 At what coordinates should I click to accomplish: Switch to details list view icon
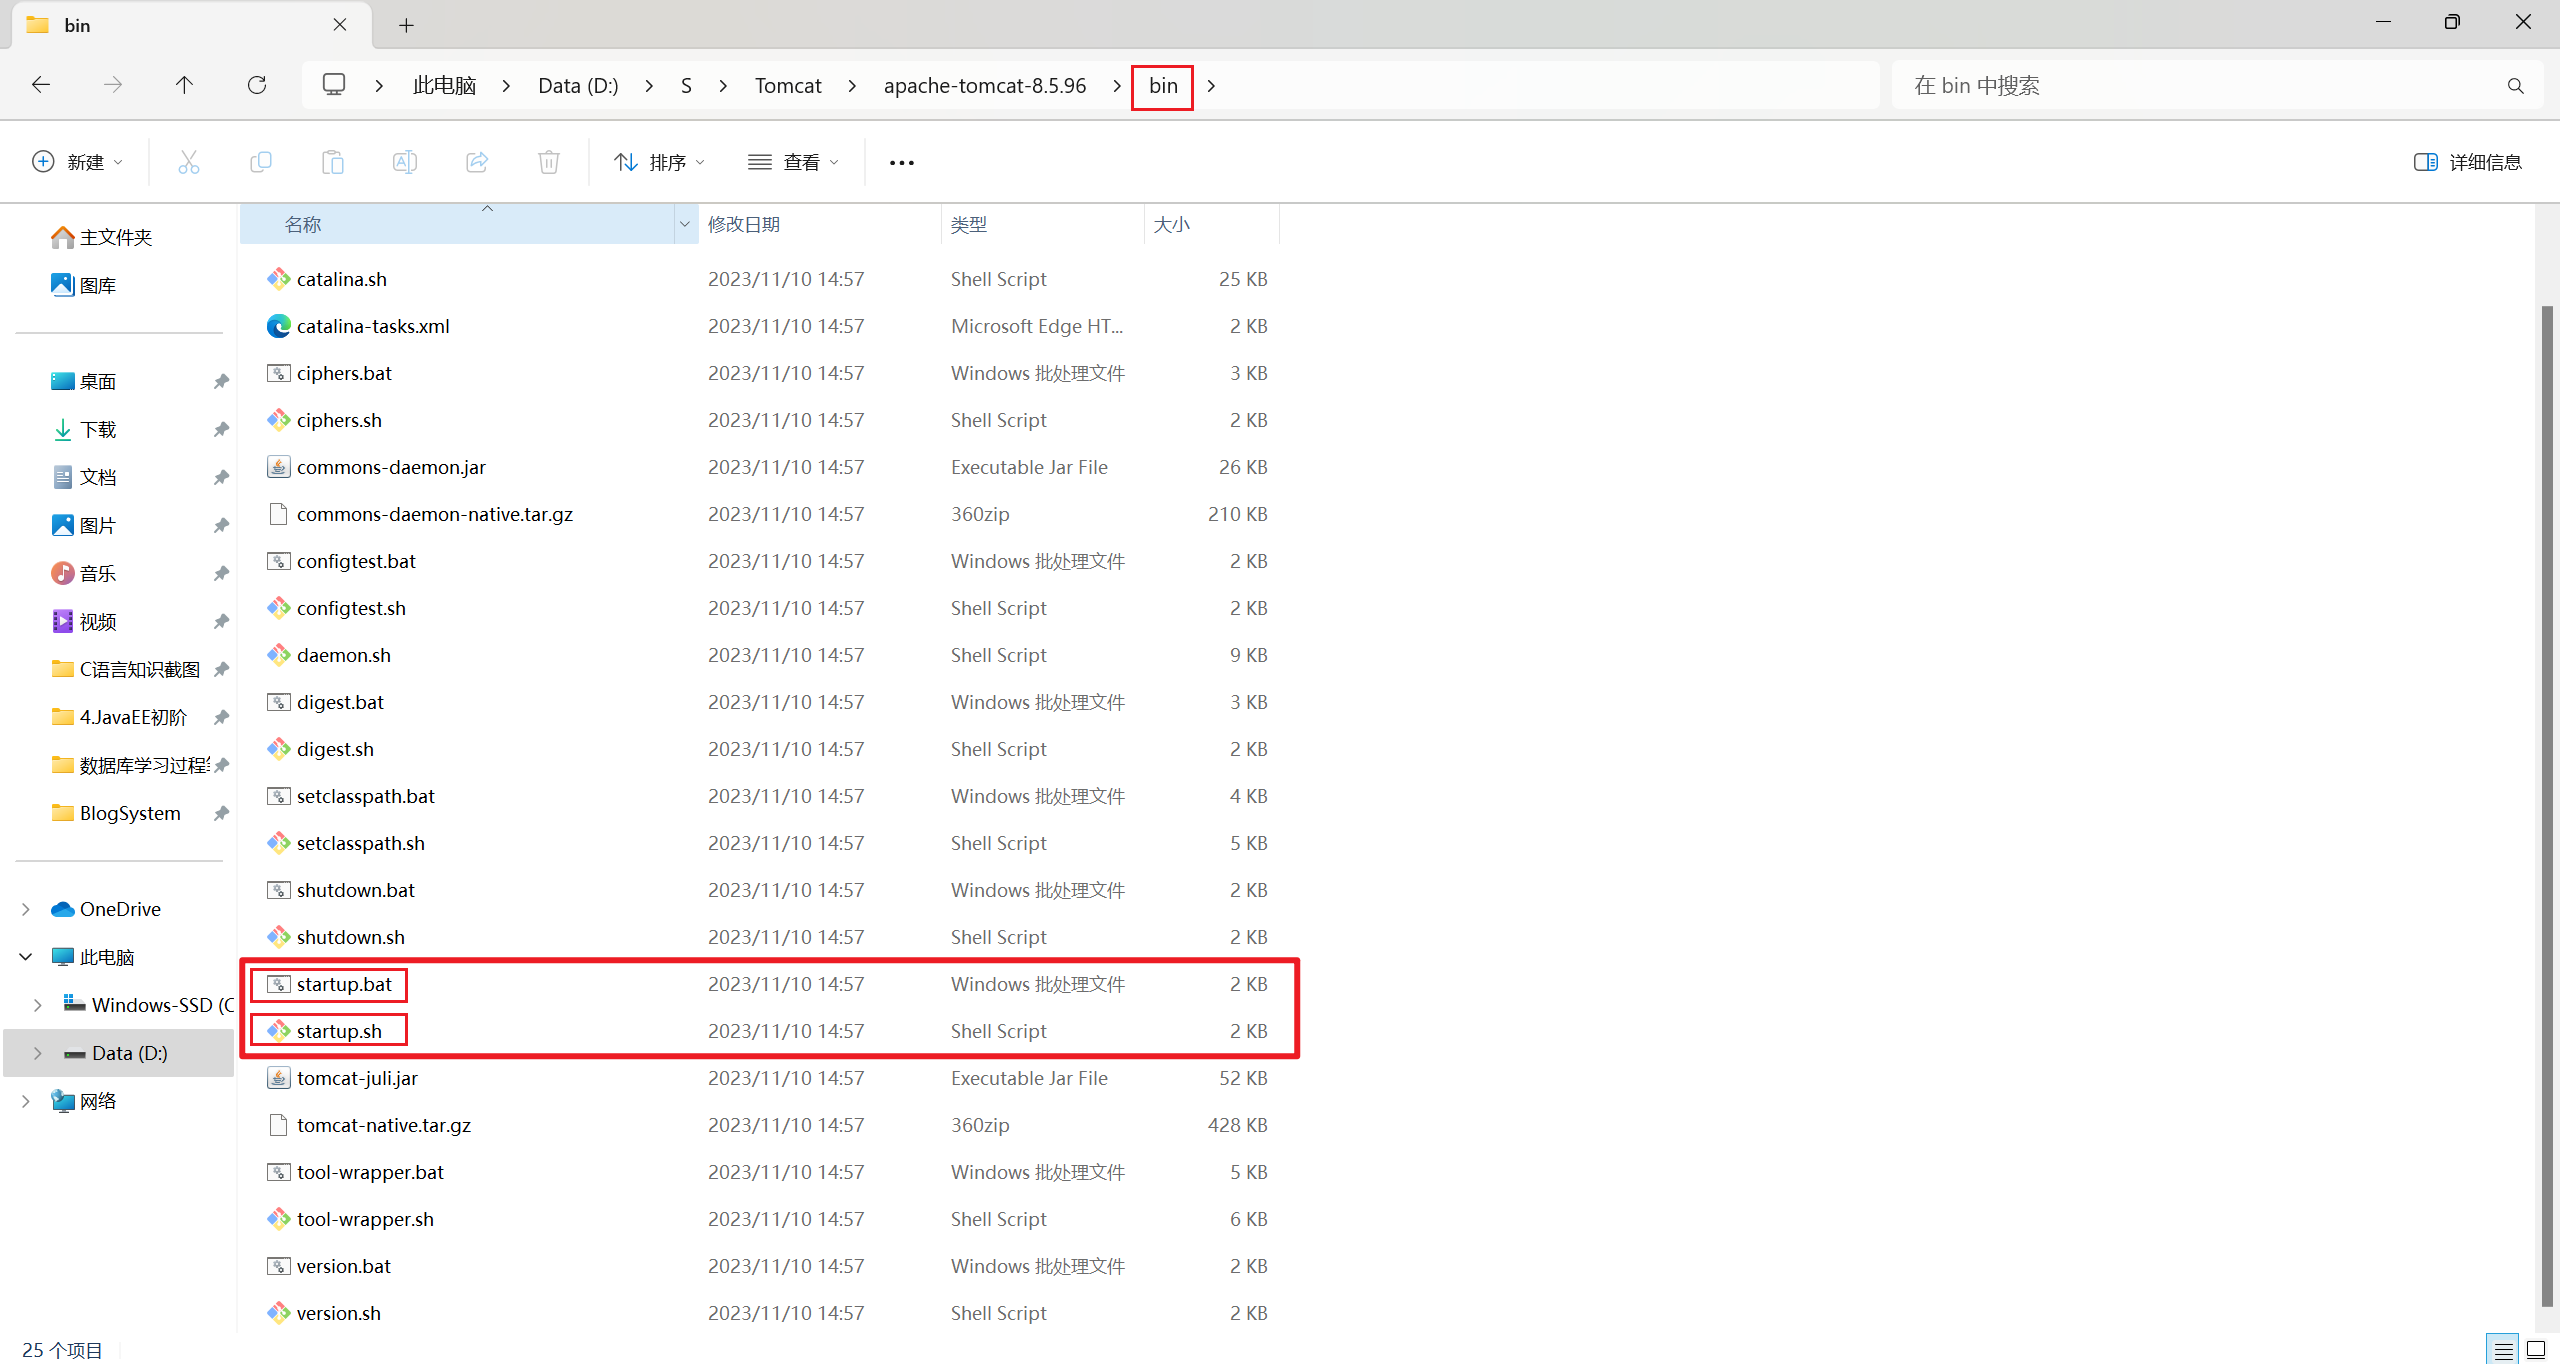(2503, 1351)
